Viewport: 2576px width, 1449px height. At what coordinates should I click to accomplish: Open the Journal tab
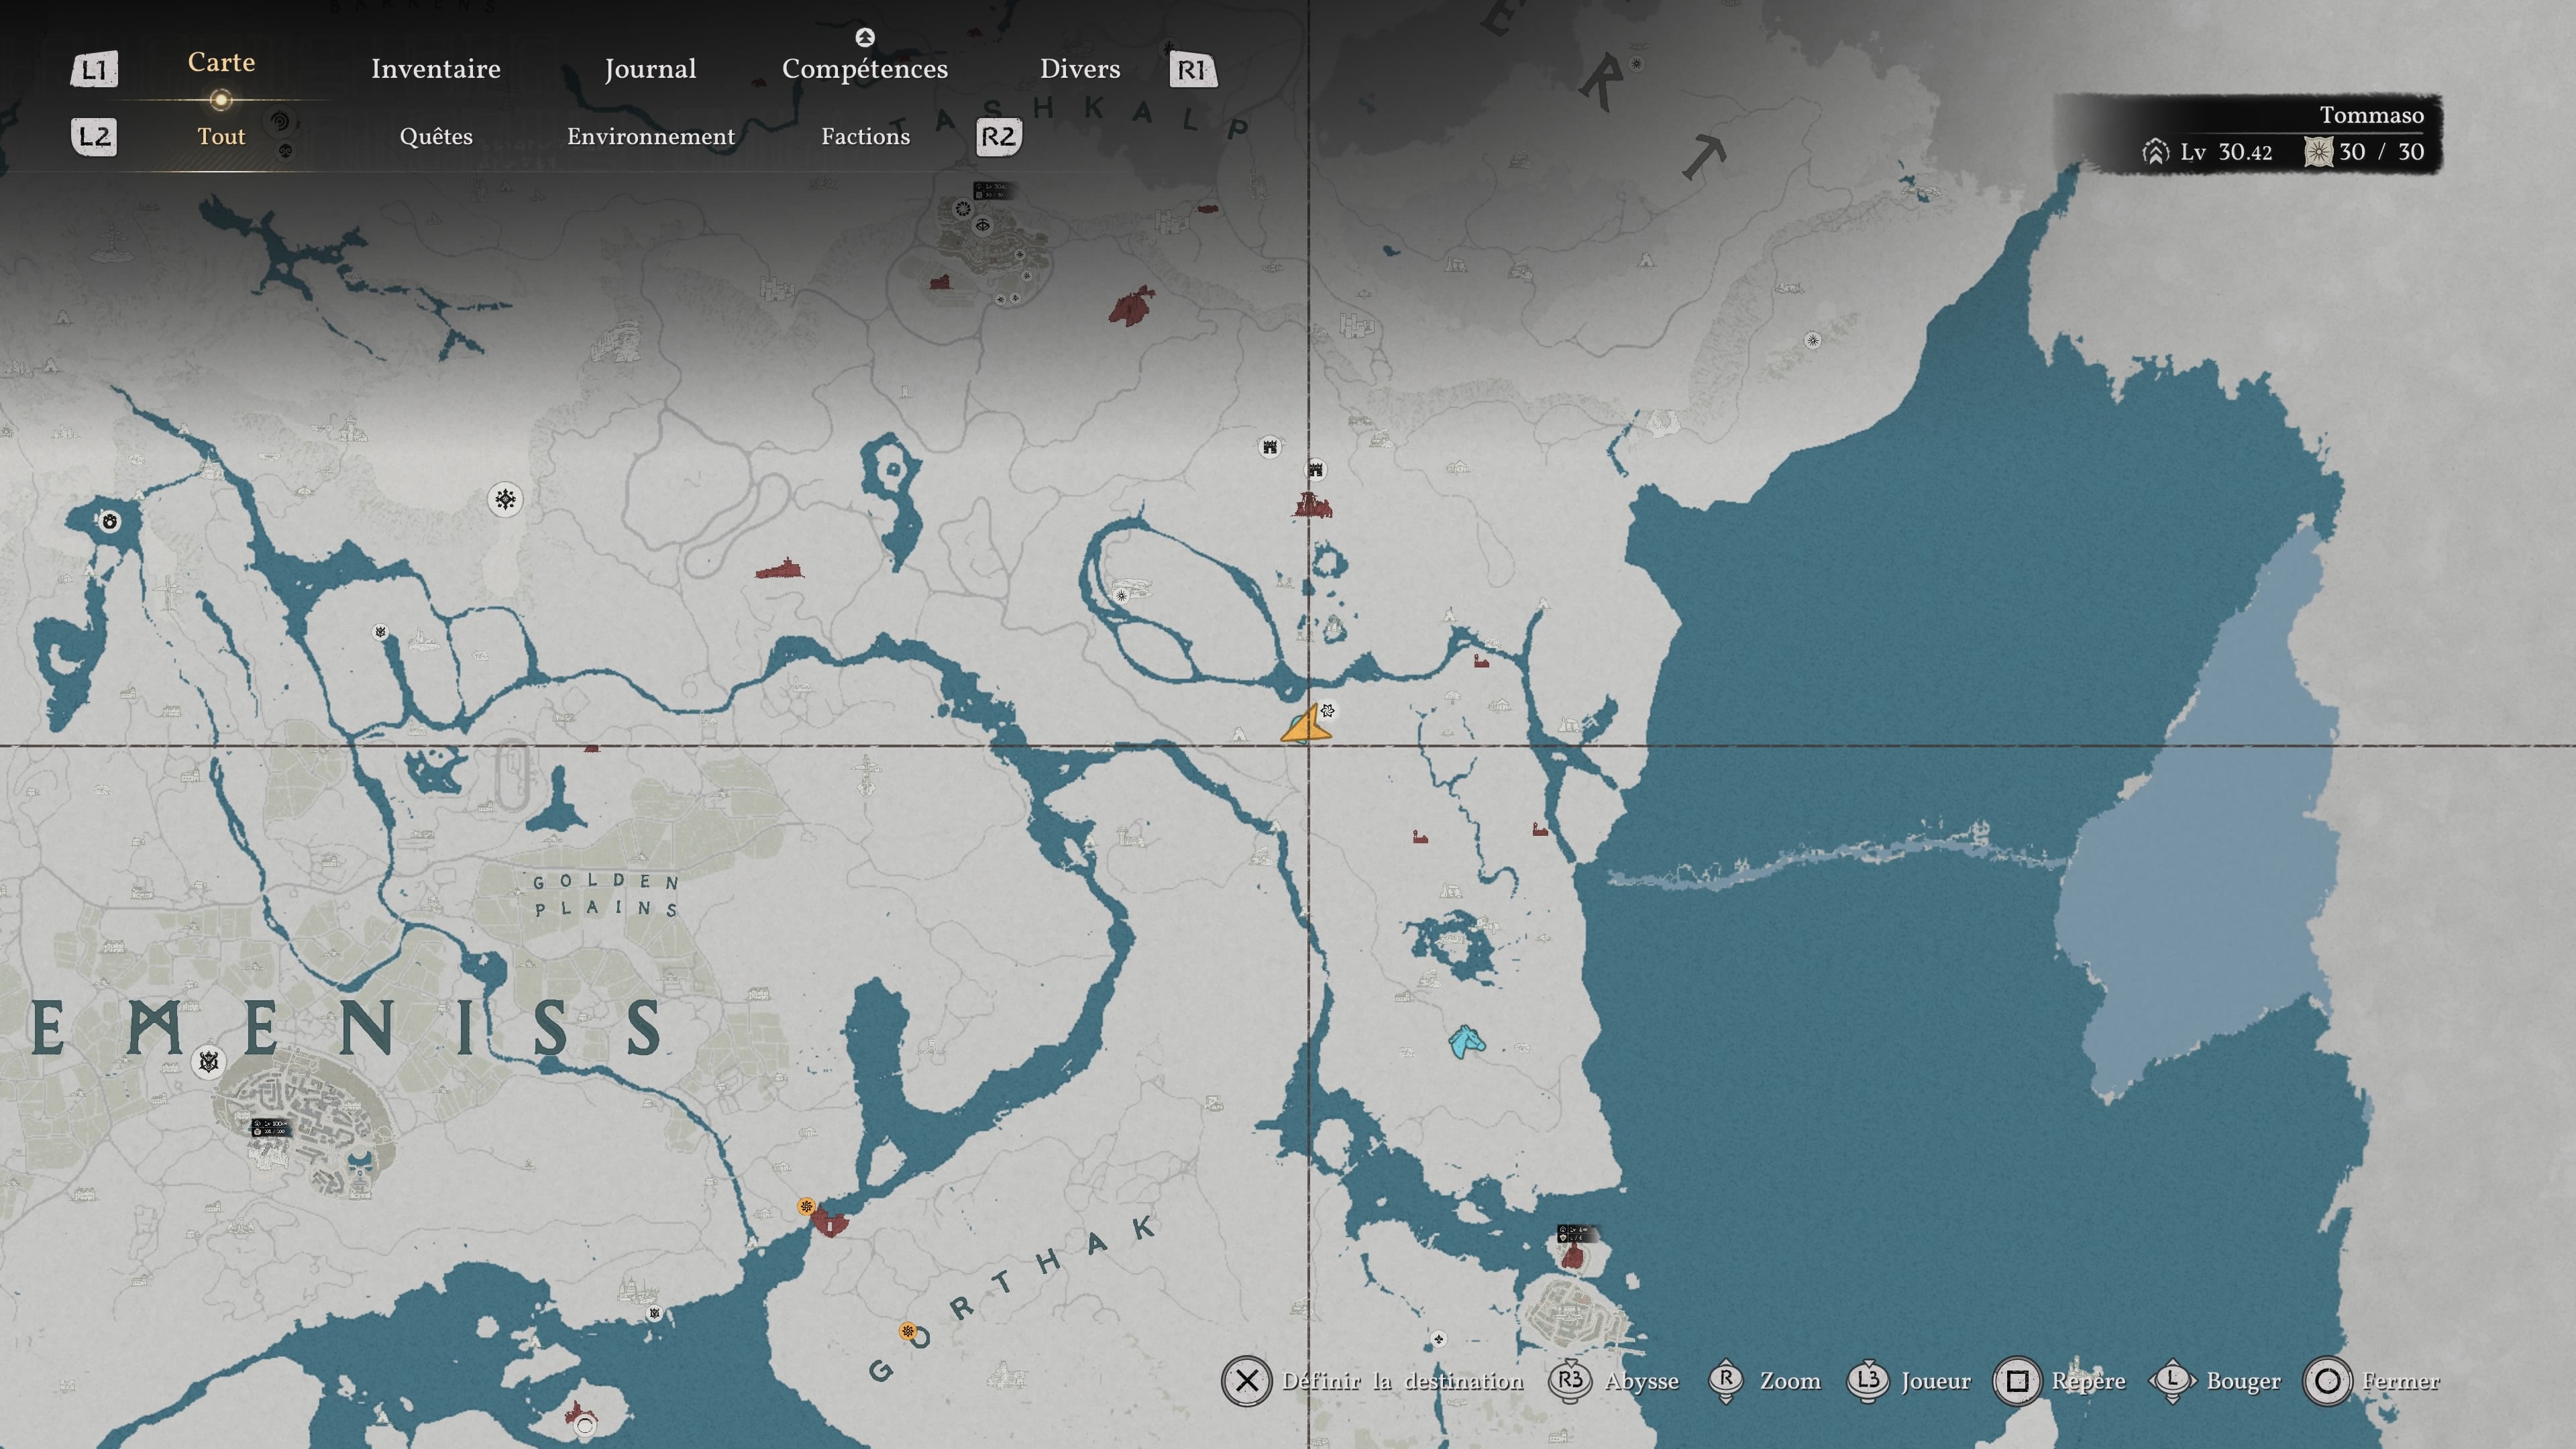[x=650, y=69]
